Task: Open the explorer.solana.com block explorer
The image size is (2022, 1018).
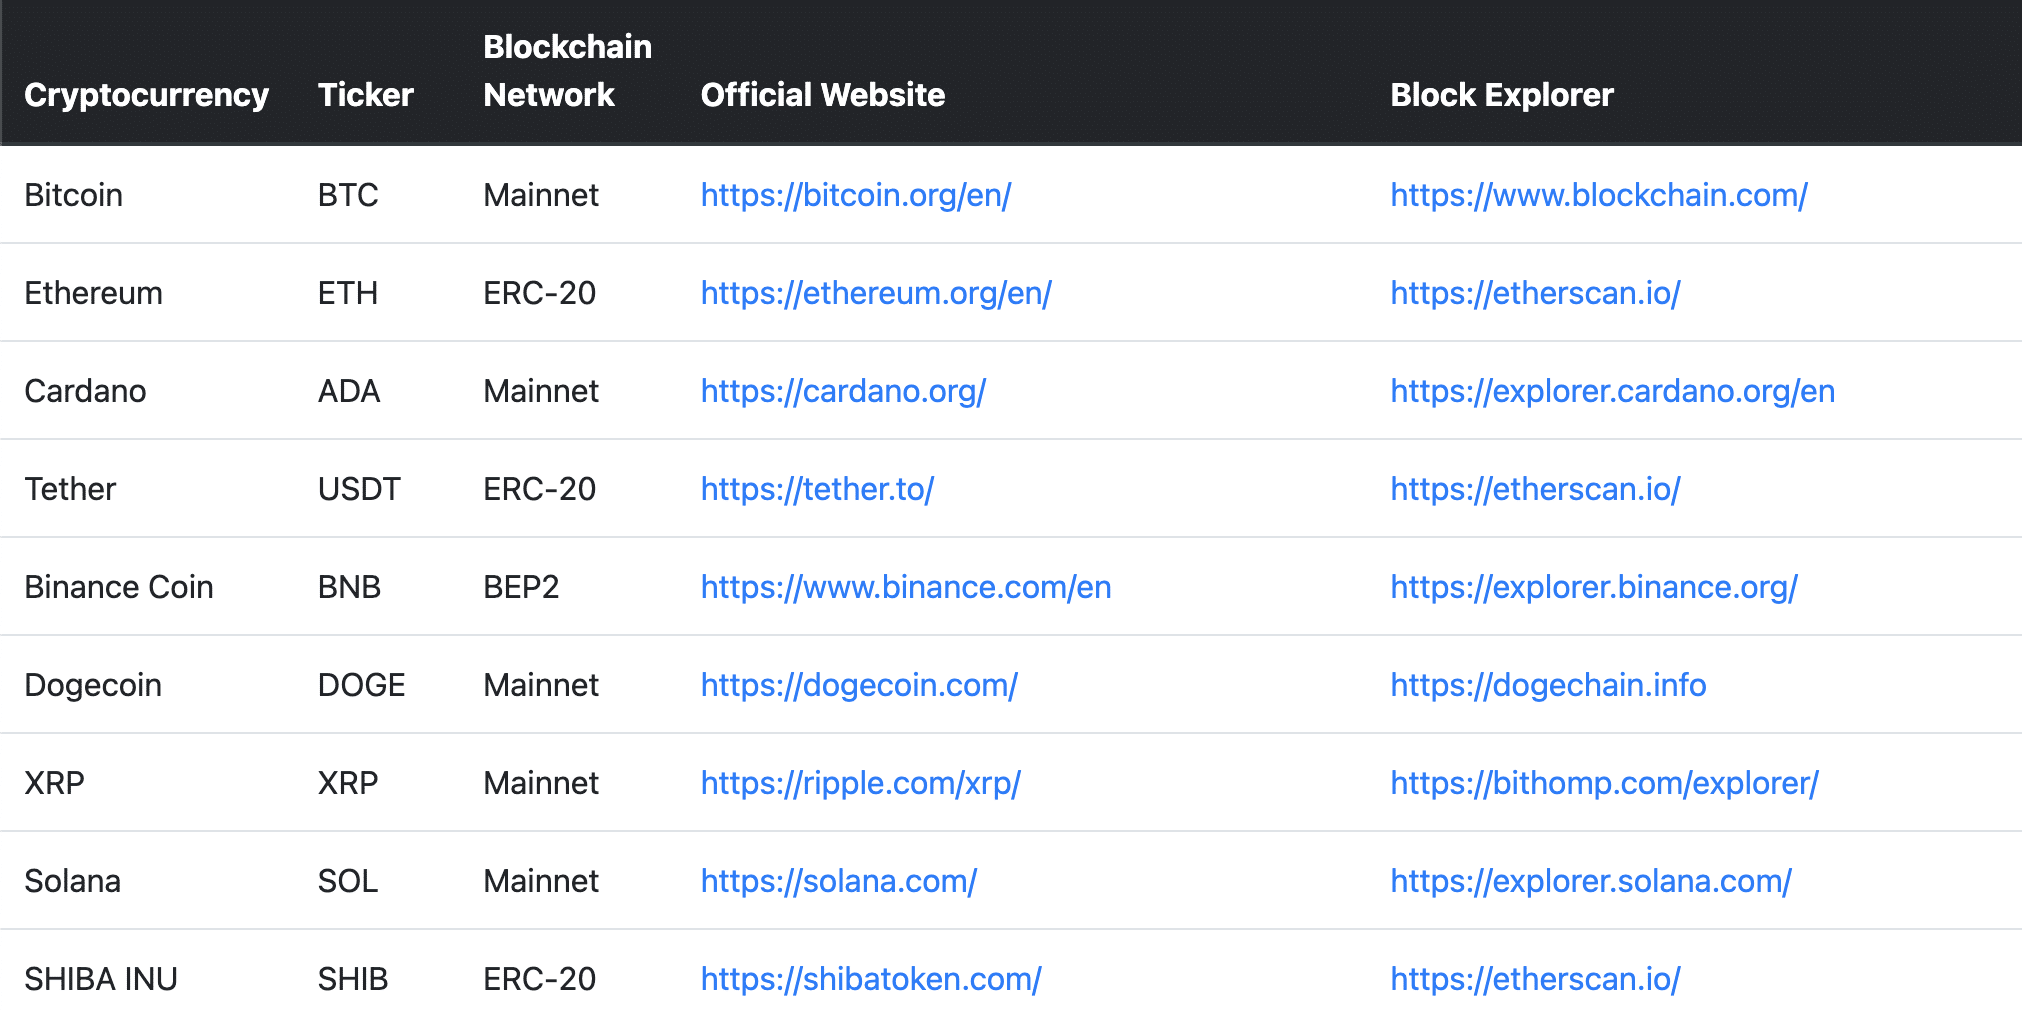Action: [x=1591, y=881]
